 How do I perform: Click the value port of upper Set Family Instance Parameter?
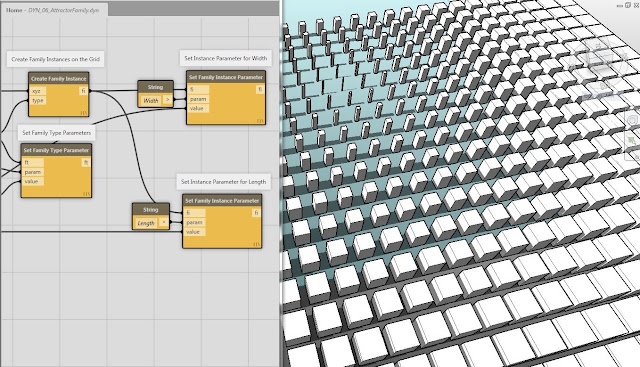198,109
